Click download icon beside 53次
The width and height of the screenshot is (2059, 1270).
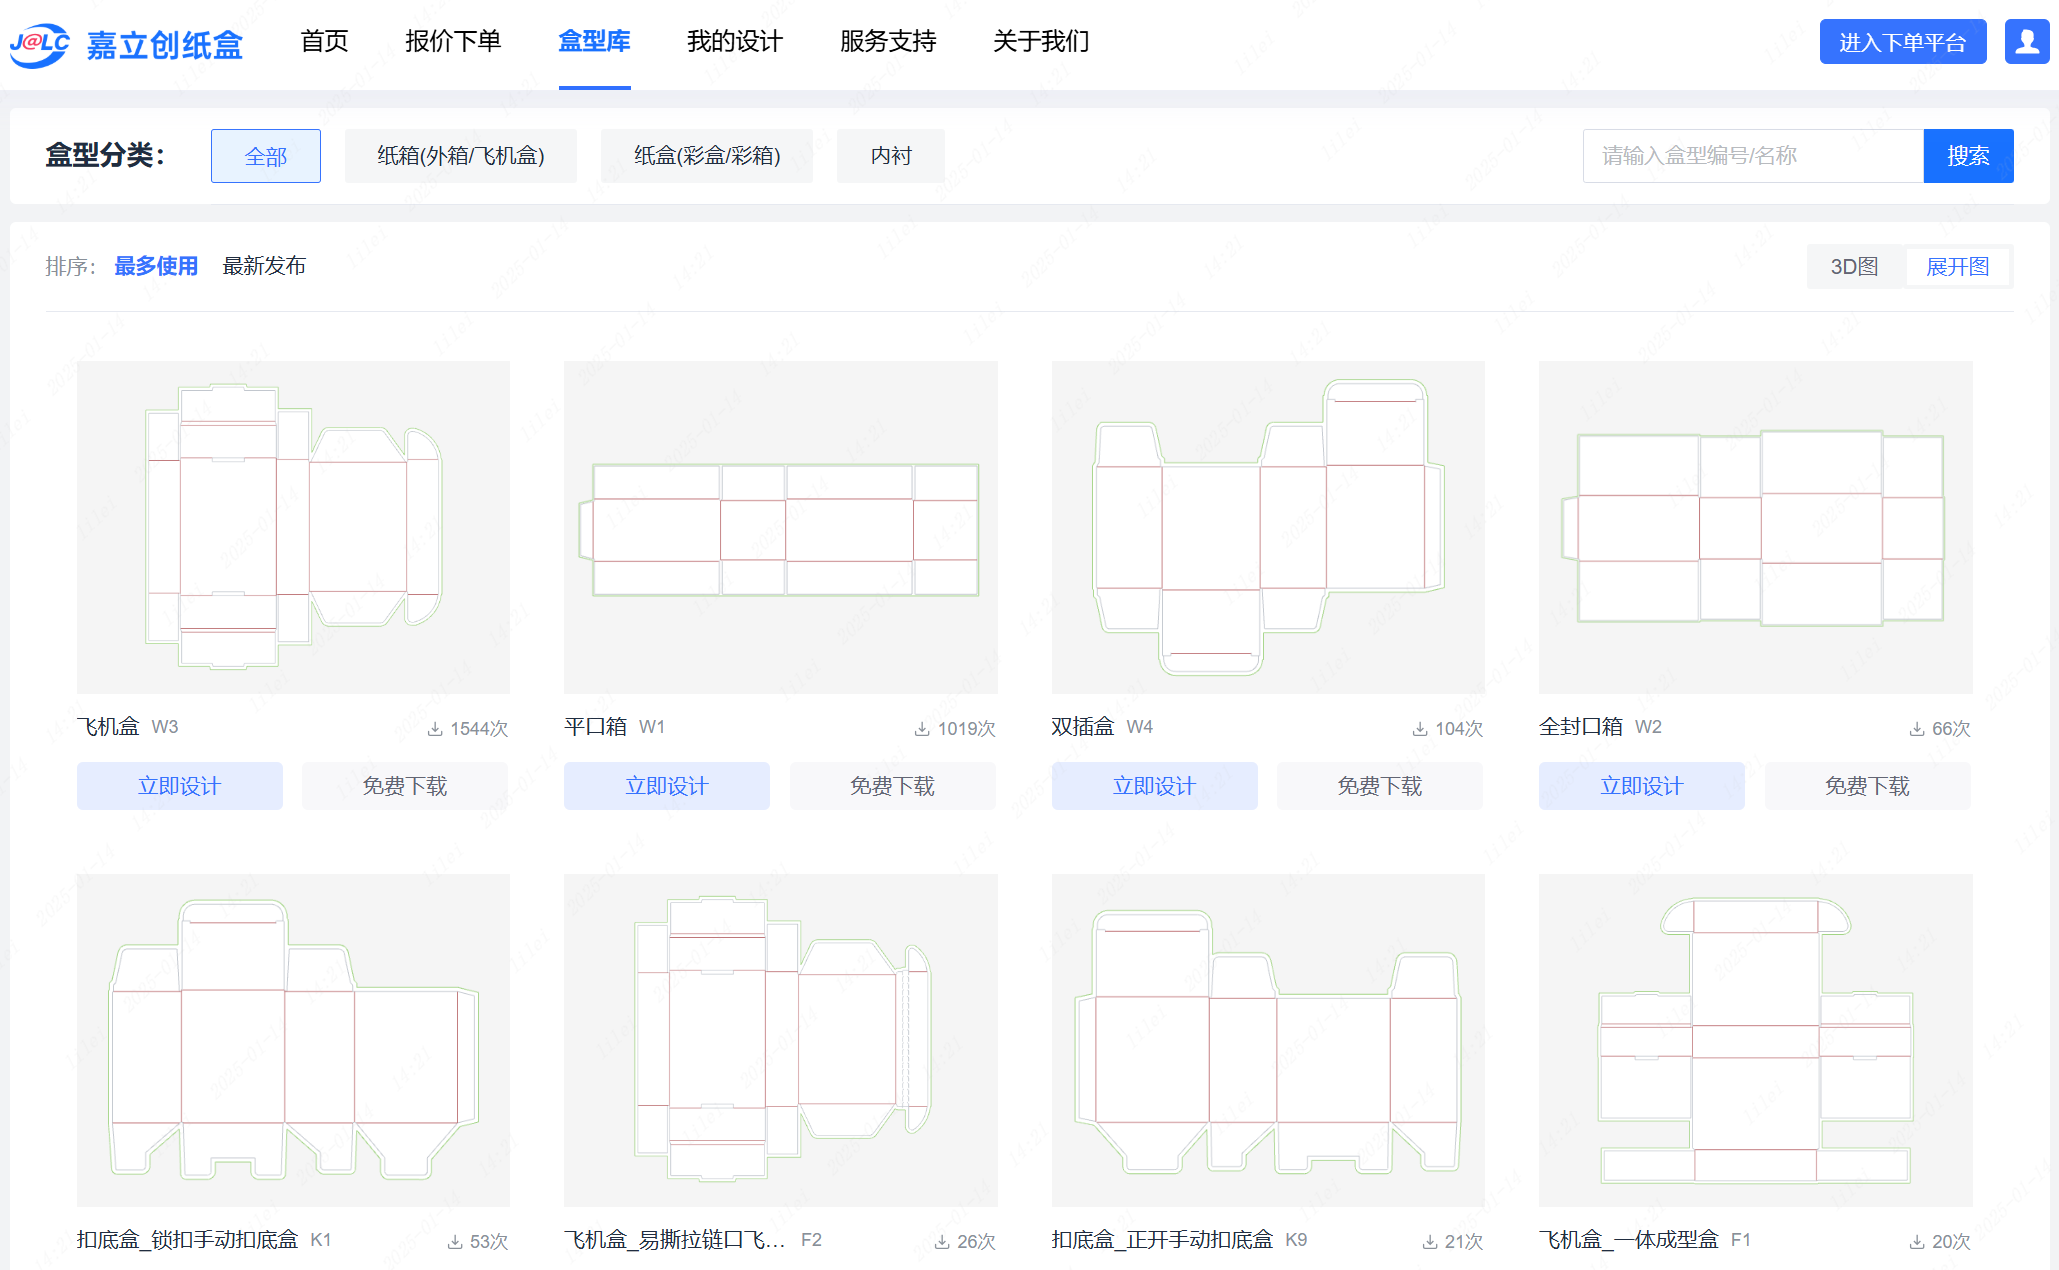point(455,1242)
